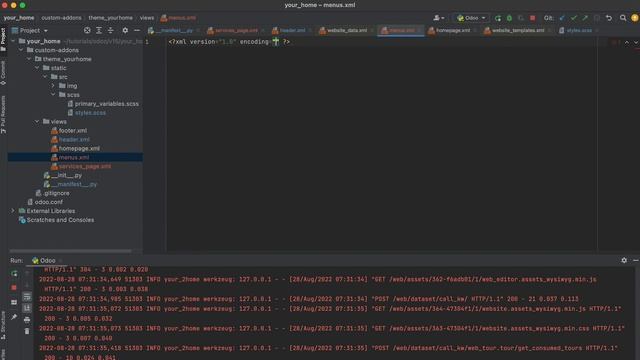
Task: Run Git update project (blue arrow)
Action: coord(562,18)
